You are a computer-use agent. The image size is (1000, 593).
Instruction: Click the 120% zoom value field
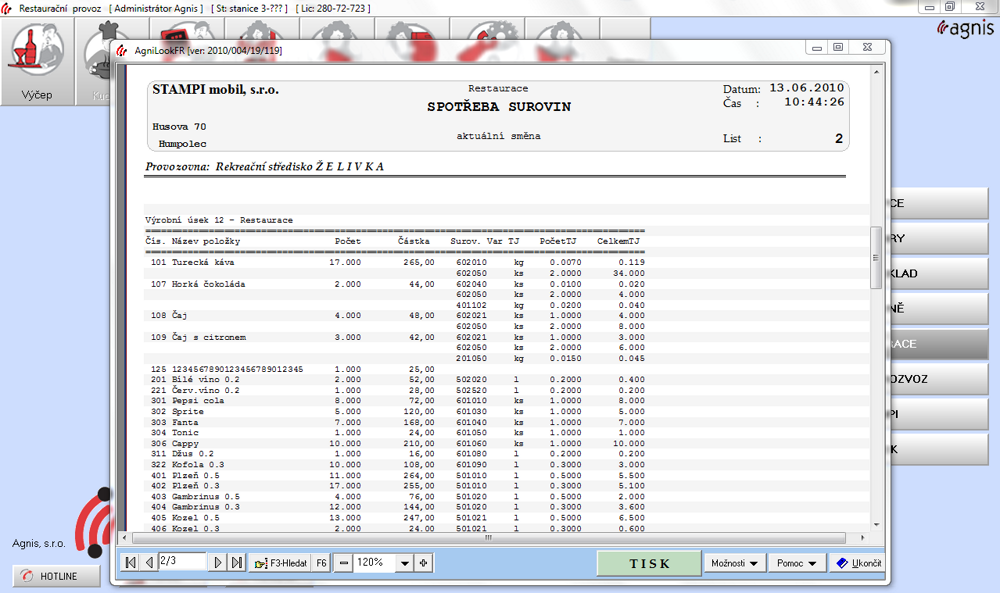pos(375,562)
